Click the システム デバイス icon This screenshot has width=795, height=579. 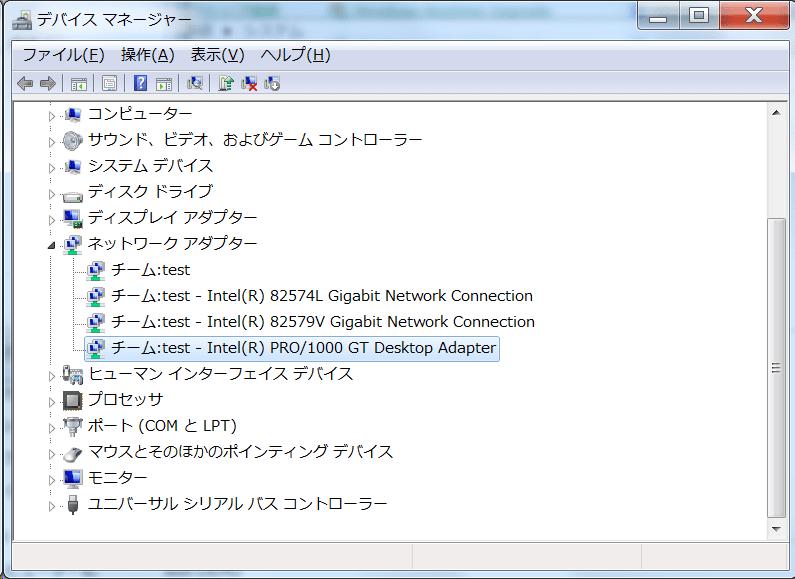tap(73, 166)
